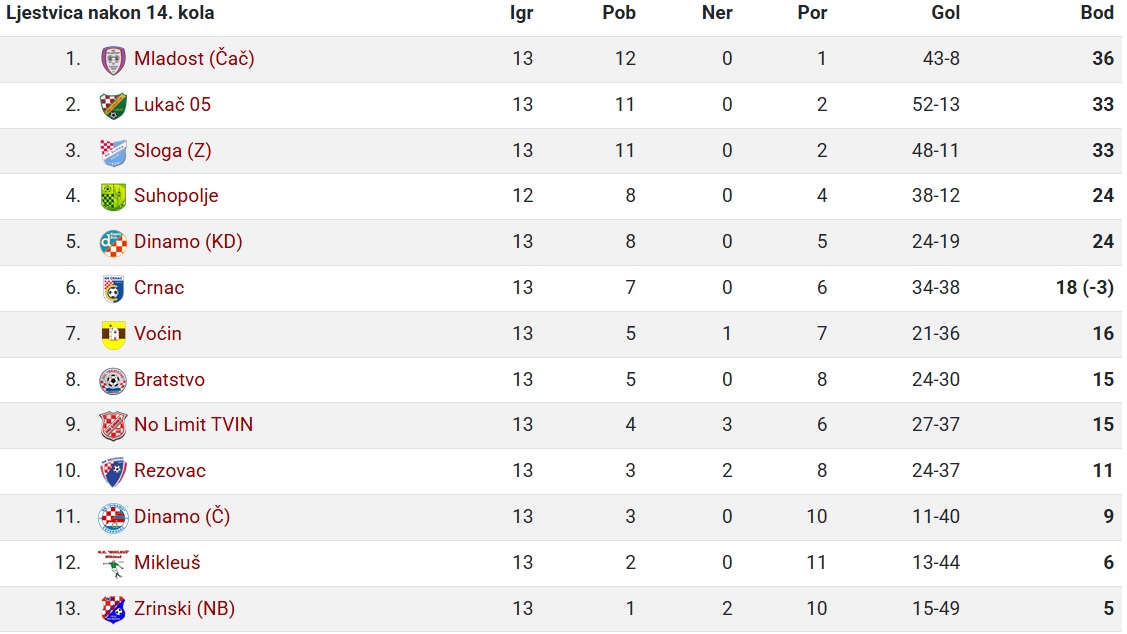Click the Crnac points value 18 (-3)
This screenshot has width=1127, height=634.
1085,288
